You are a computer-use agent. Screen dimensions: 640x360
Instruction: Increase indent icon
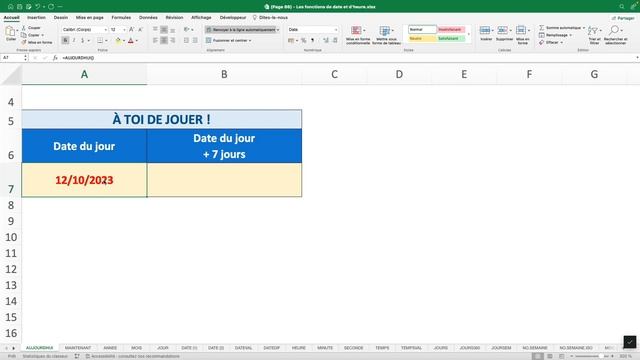pos(195,40)
